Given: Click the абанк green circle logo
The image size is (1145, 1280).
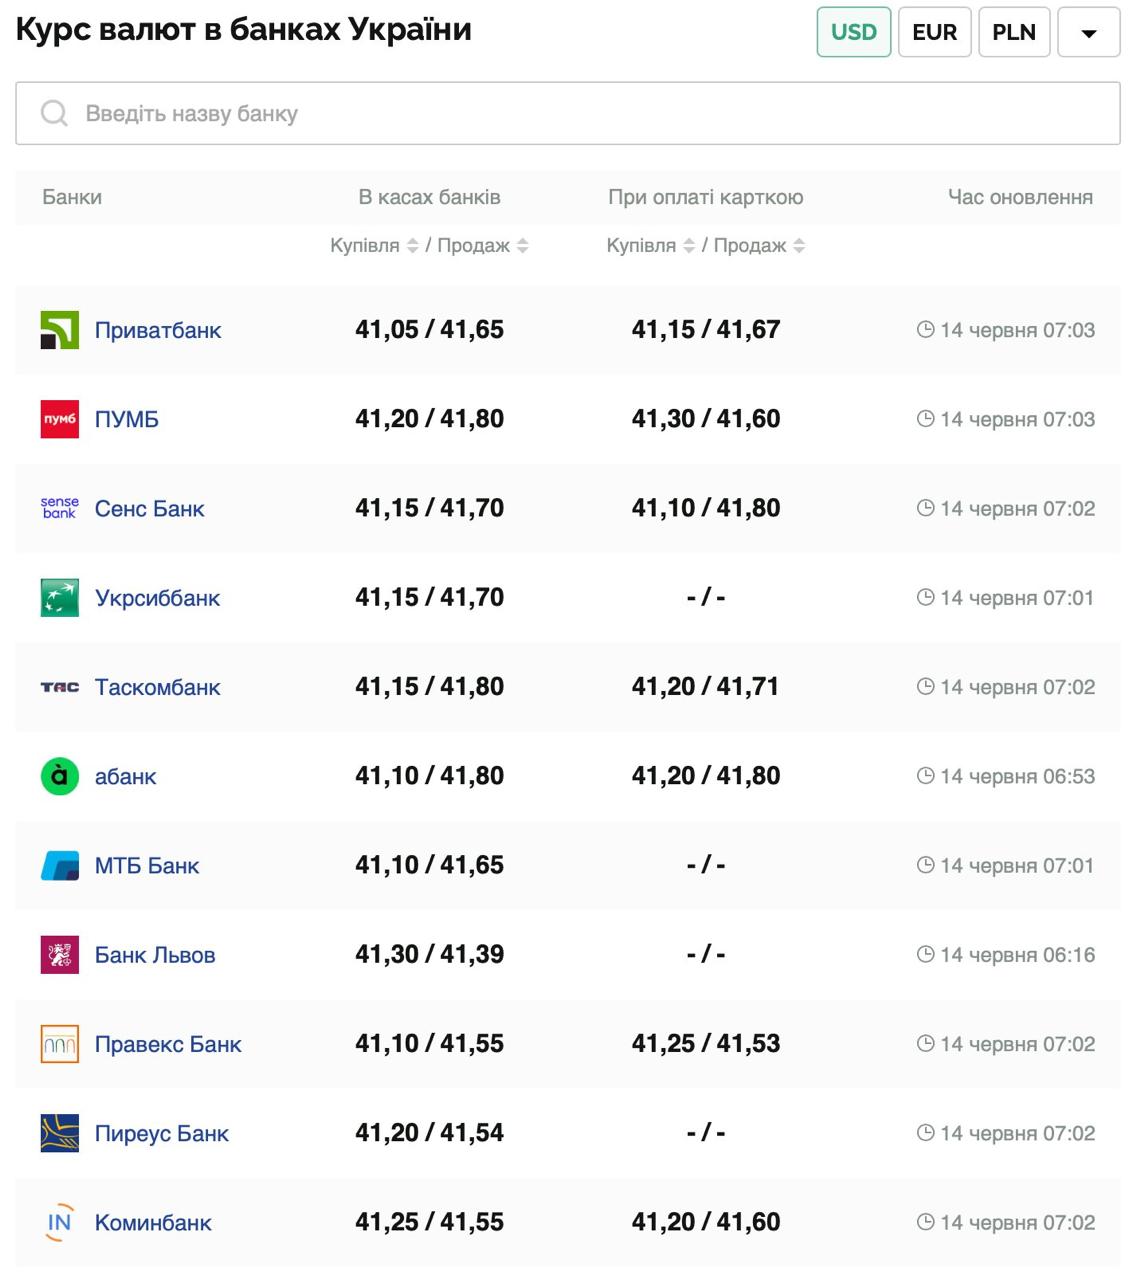Looking at the screenshot, I should pyautogui.click(x=59, y=776).
